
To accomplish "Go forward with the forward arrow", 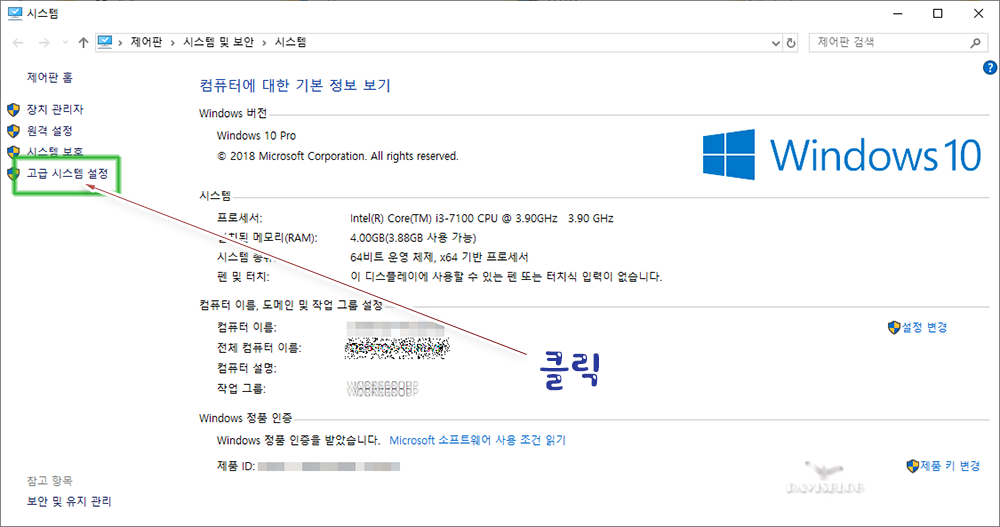I will coord(44,43).
